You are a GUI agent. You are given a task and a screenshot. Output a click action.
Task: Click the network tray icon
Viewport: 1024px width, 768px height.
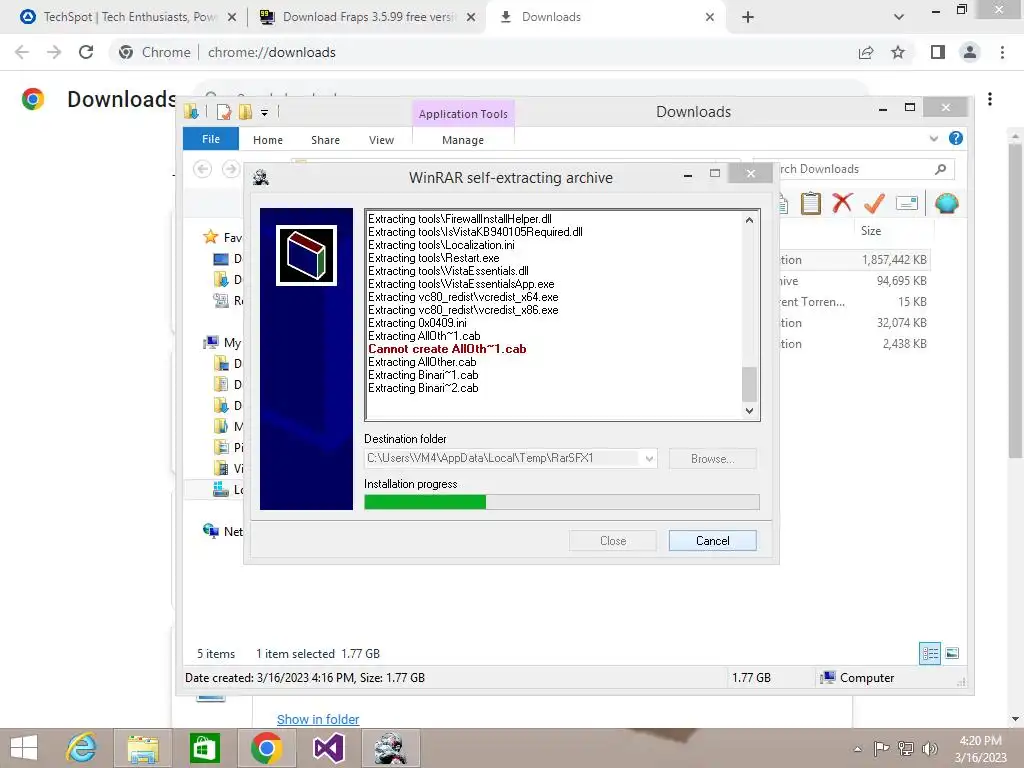906,748
